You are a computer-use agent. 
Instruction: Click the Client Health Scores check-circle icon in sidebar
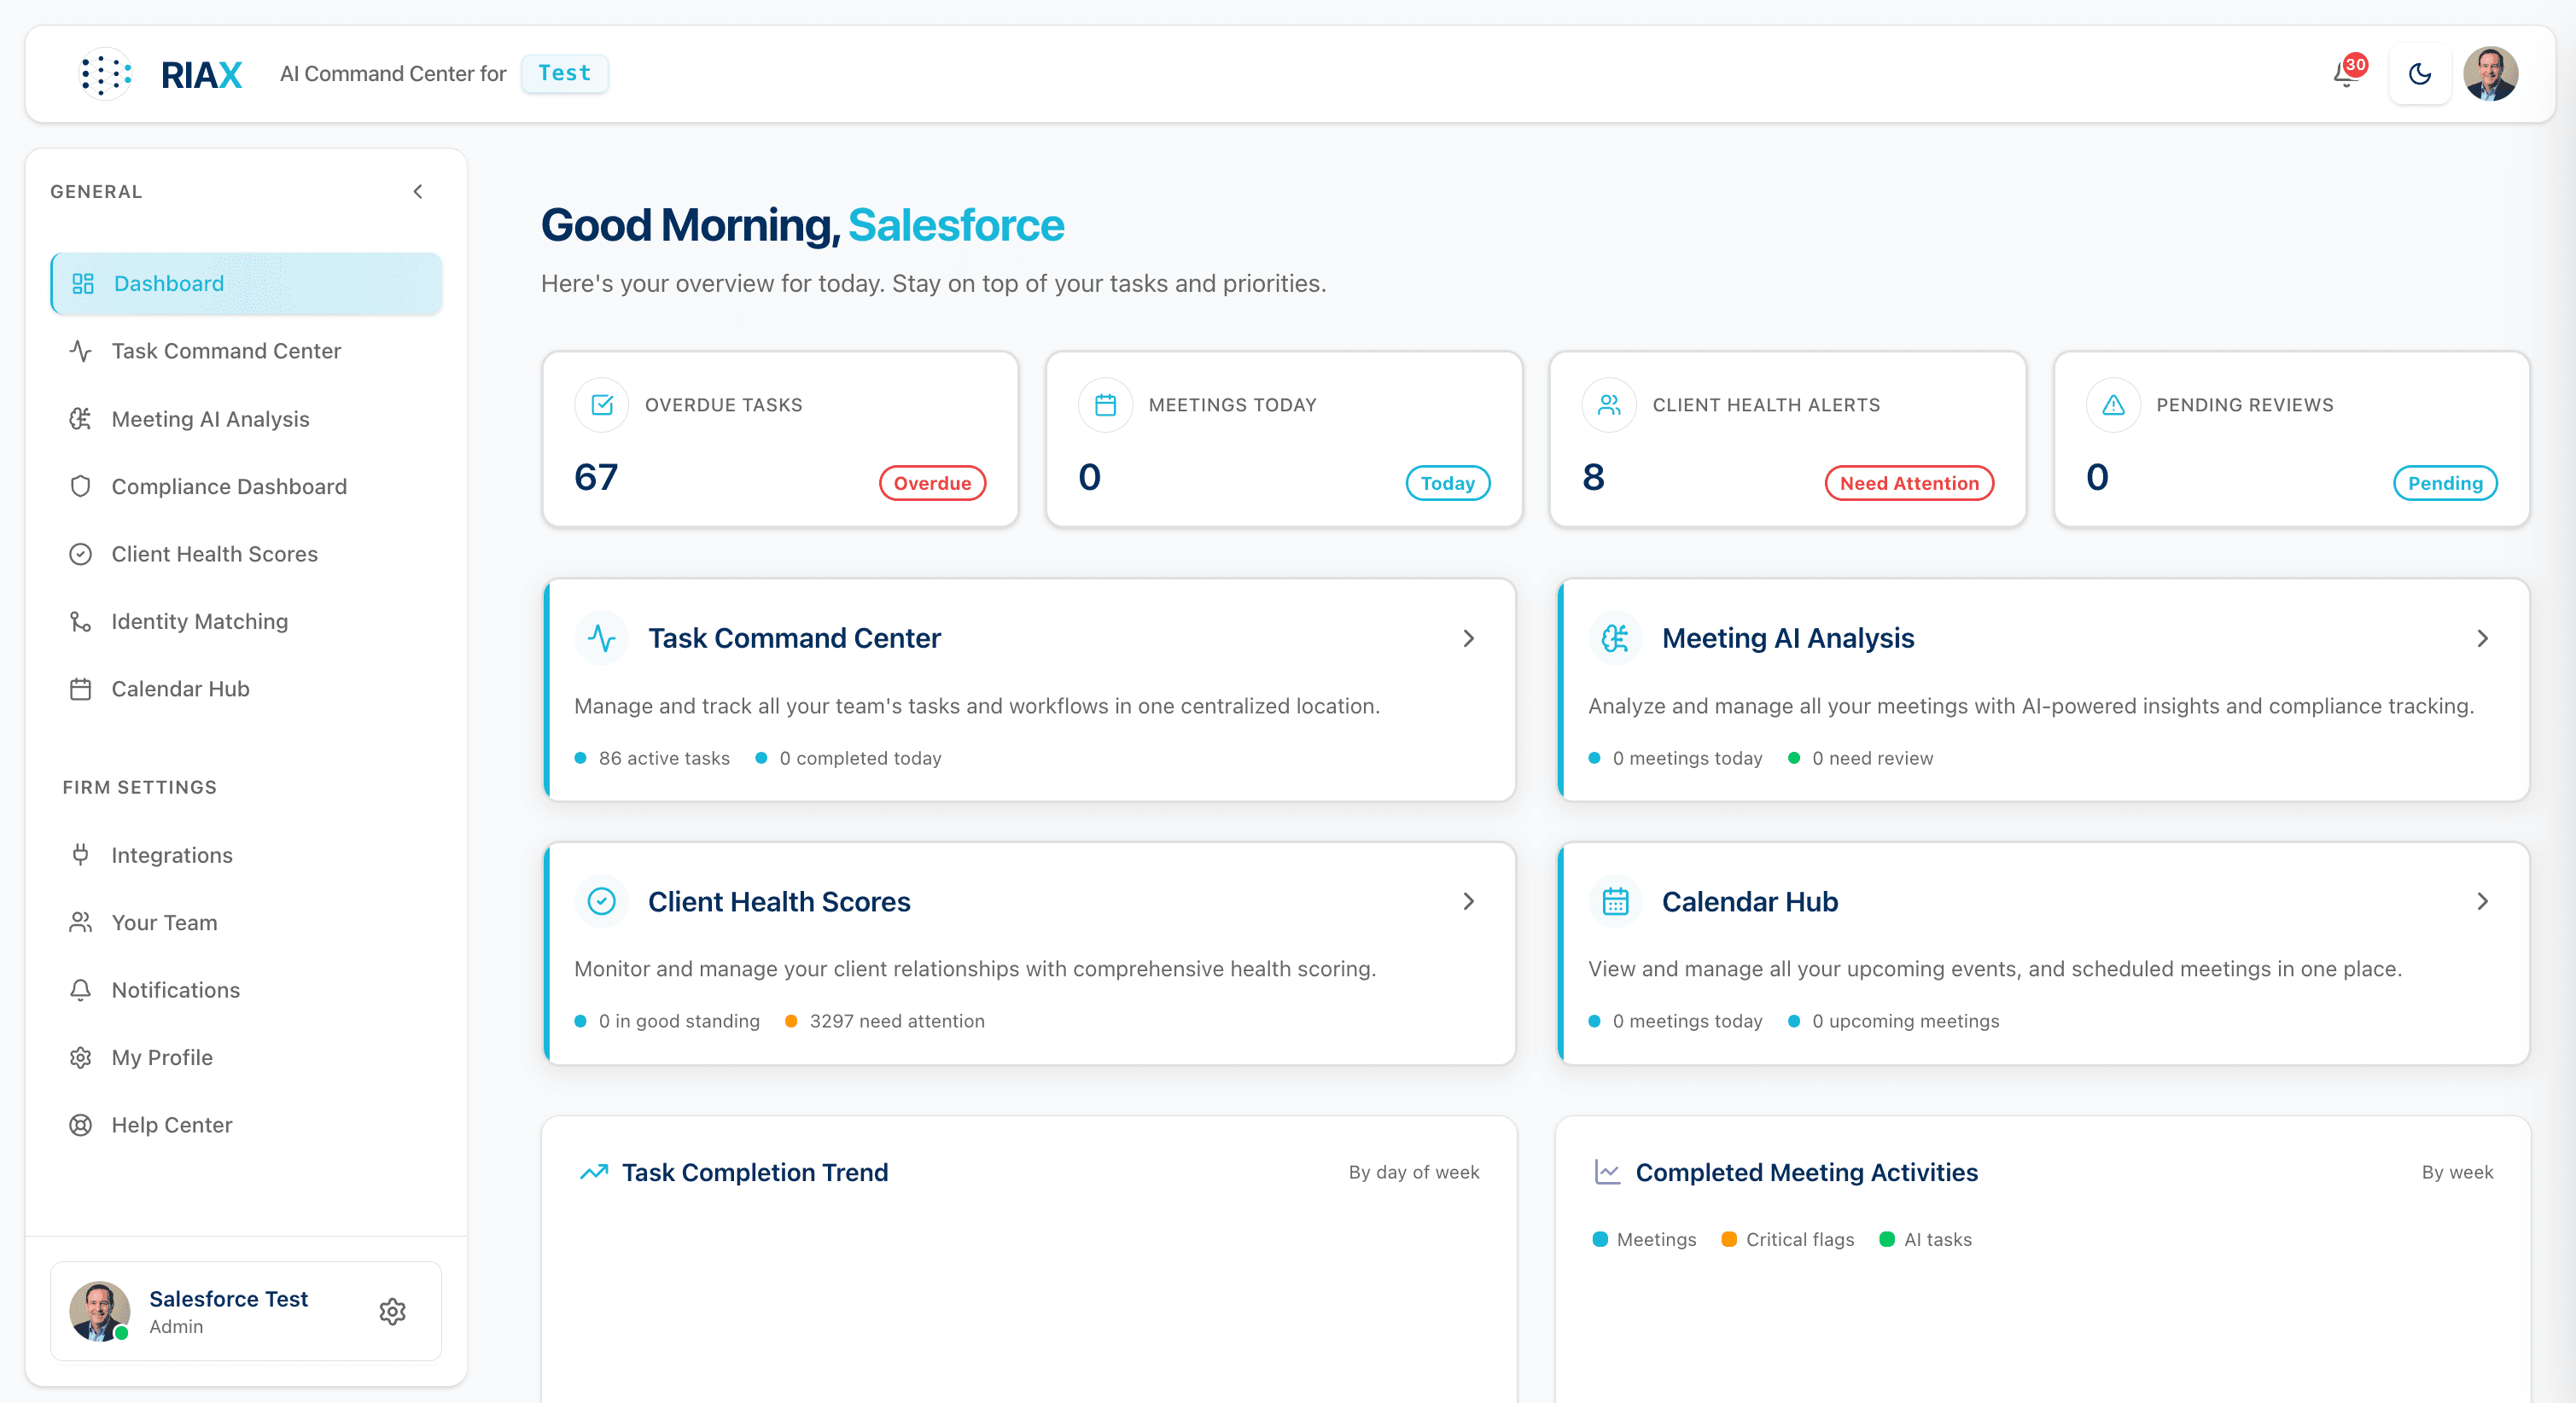[x=81, y=554]
